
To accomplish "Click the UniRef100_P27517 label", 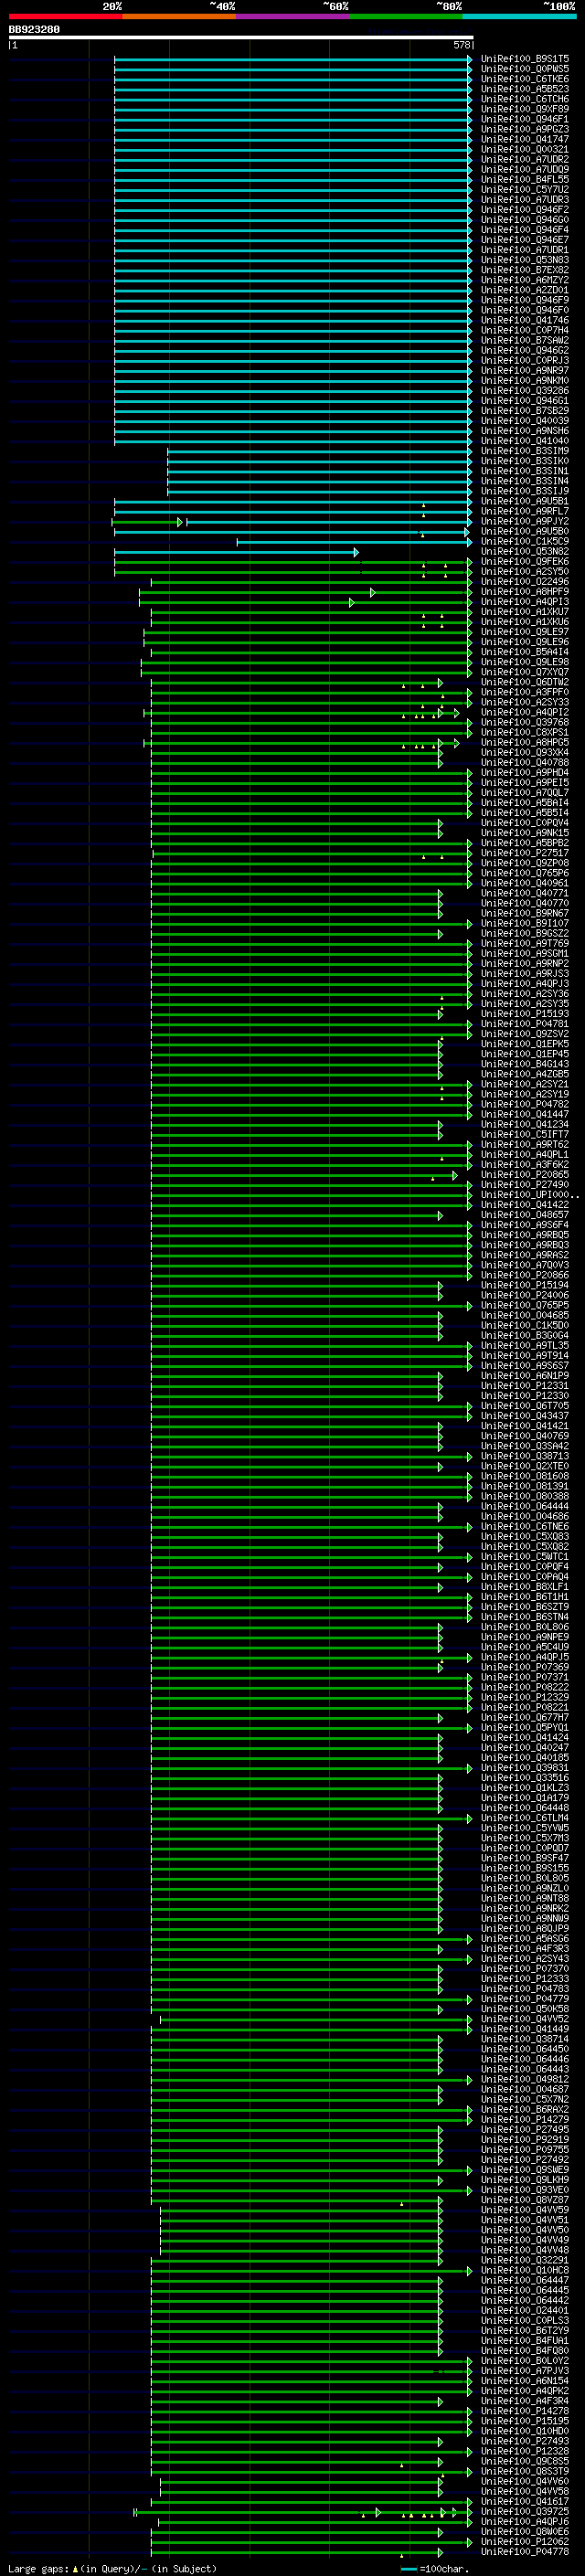I will tap(525, 853).
